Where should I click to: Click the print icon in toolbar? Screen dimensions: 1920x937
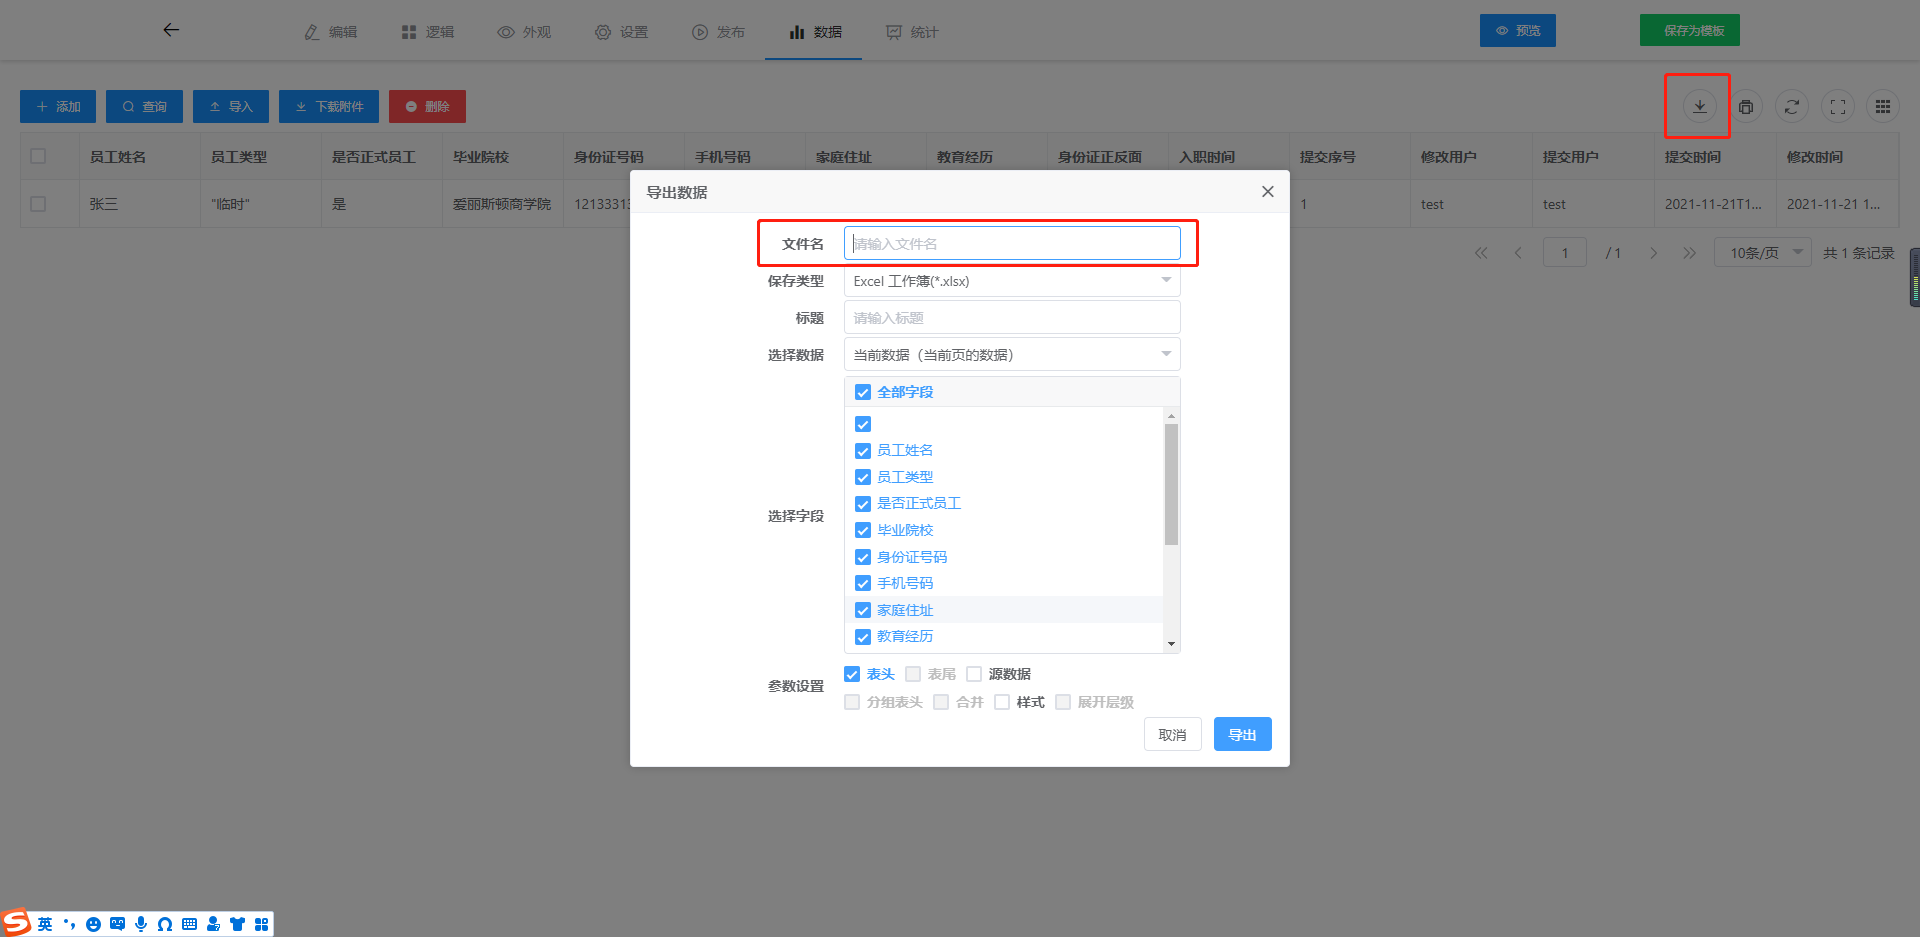pyautogui.click(x=1746, y=107)
